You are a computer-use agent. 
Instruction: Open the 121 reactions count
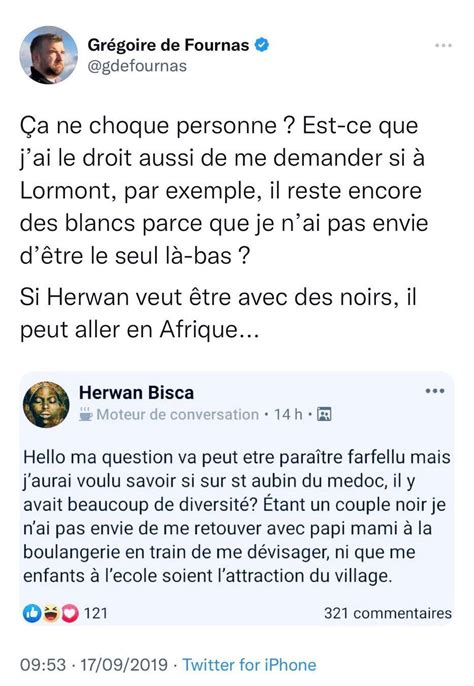(95, 613)
